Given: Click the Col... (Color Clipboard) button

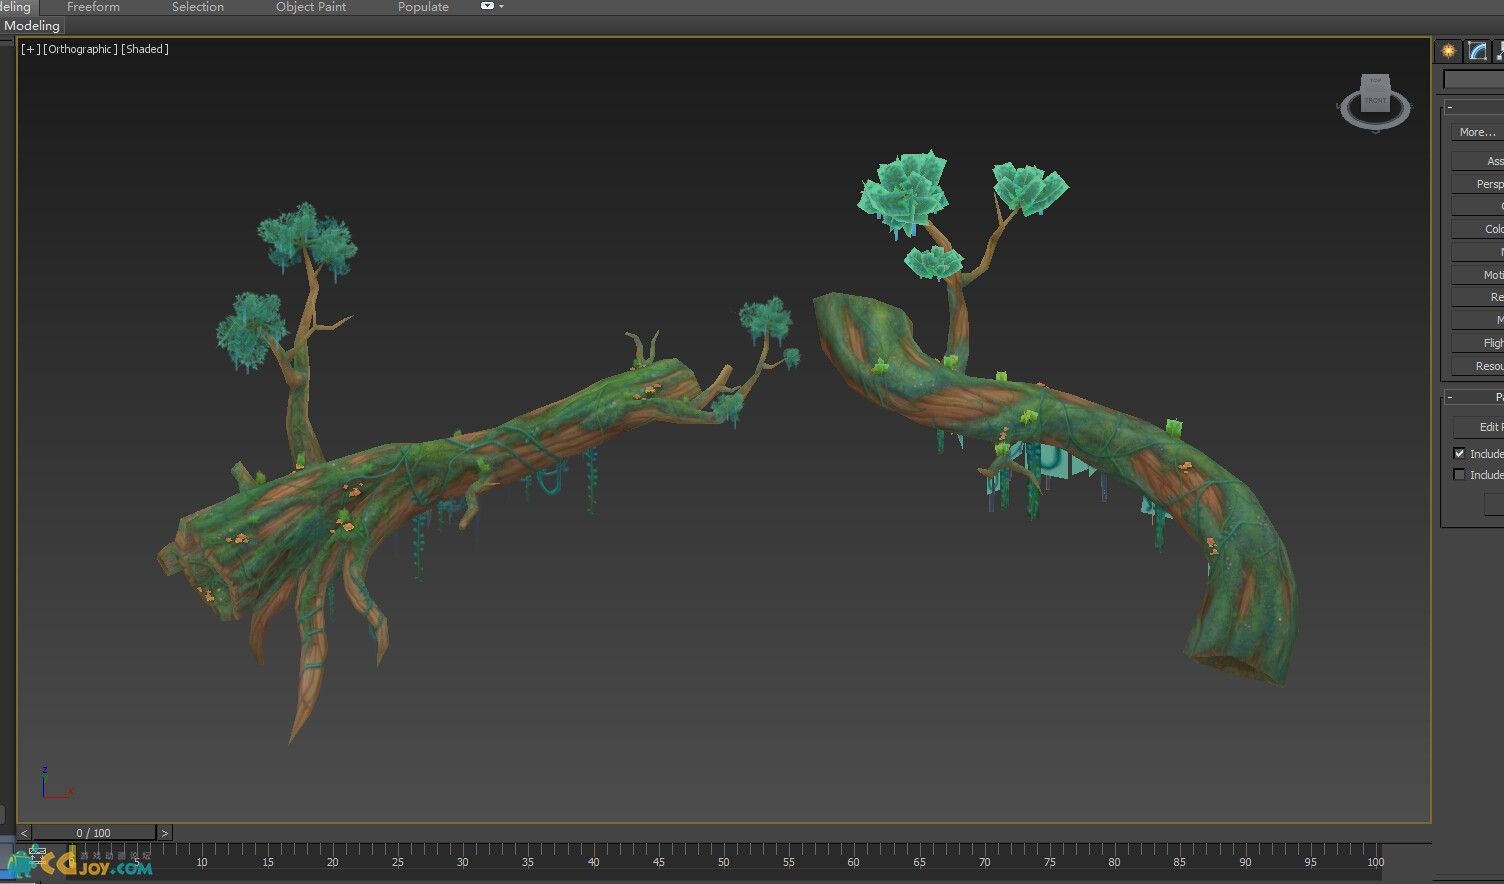Looking at the screenshot, I should pyautogui.click(x=1478, y=229).
